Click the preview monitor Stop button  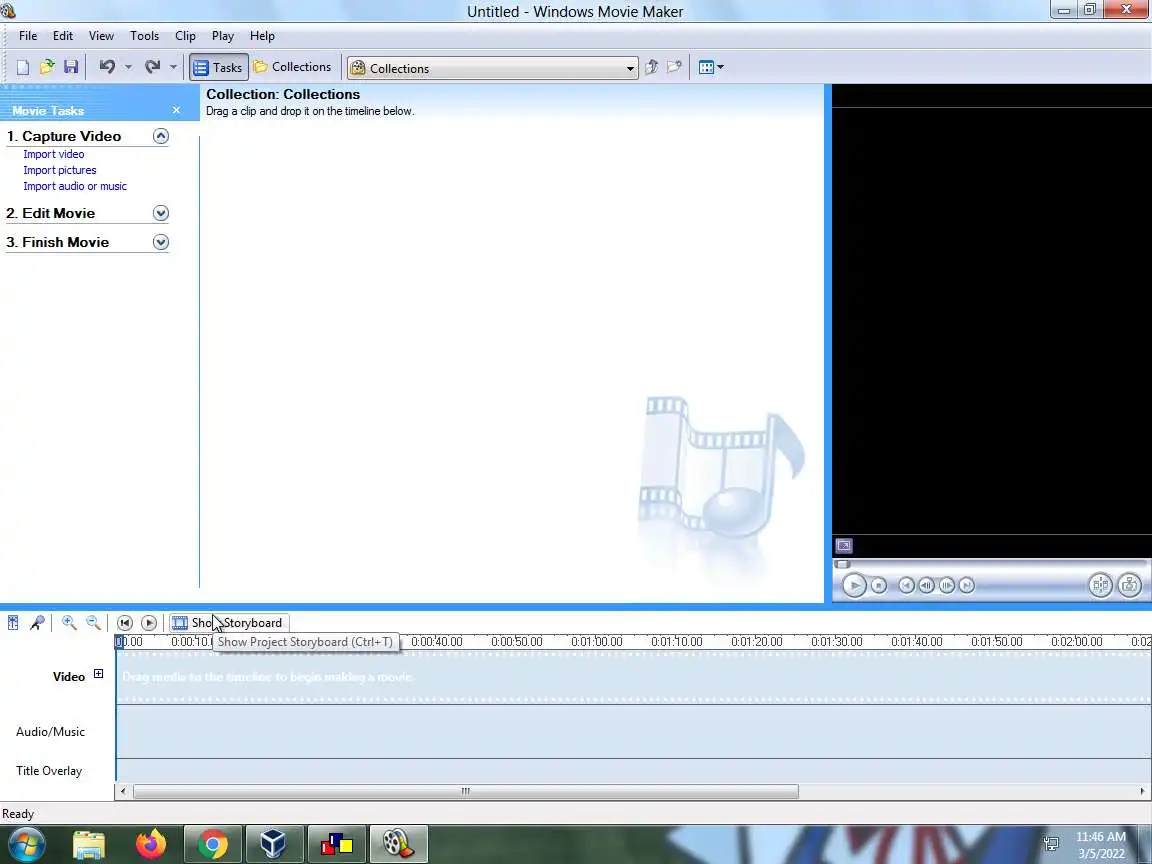(x=879, y=586)
